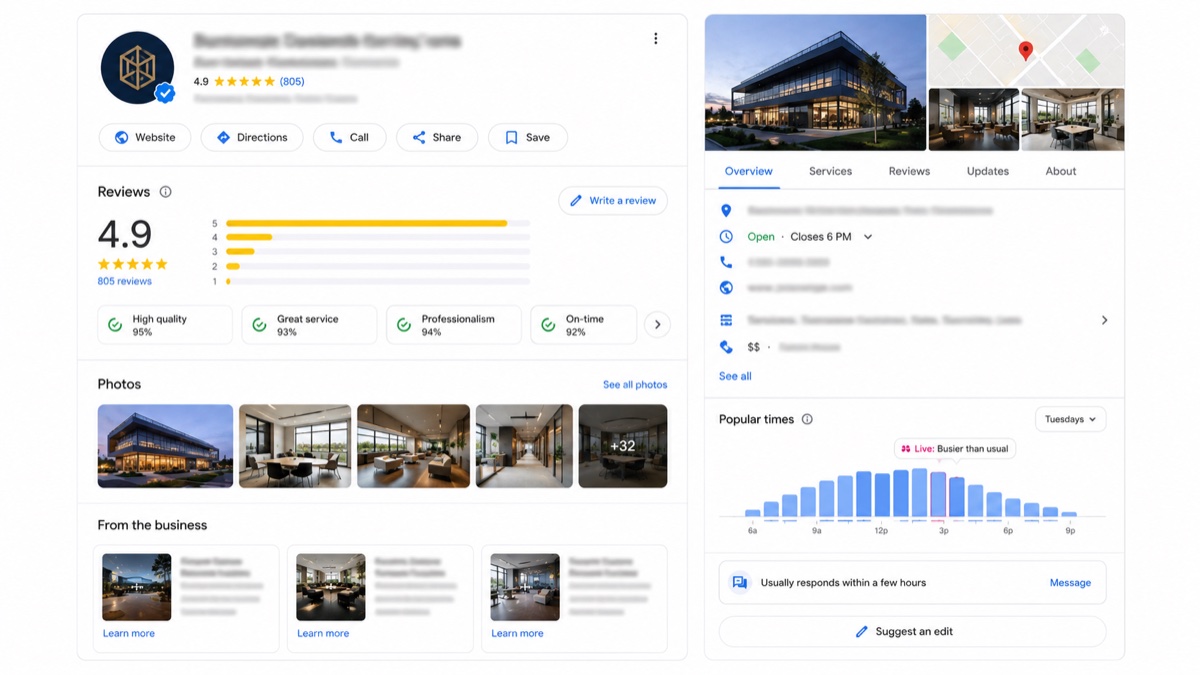Screen dimensions: 1200x675
Task: Click the Popular times info icon
Action: tap(807, 419)
